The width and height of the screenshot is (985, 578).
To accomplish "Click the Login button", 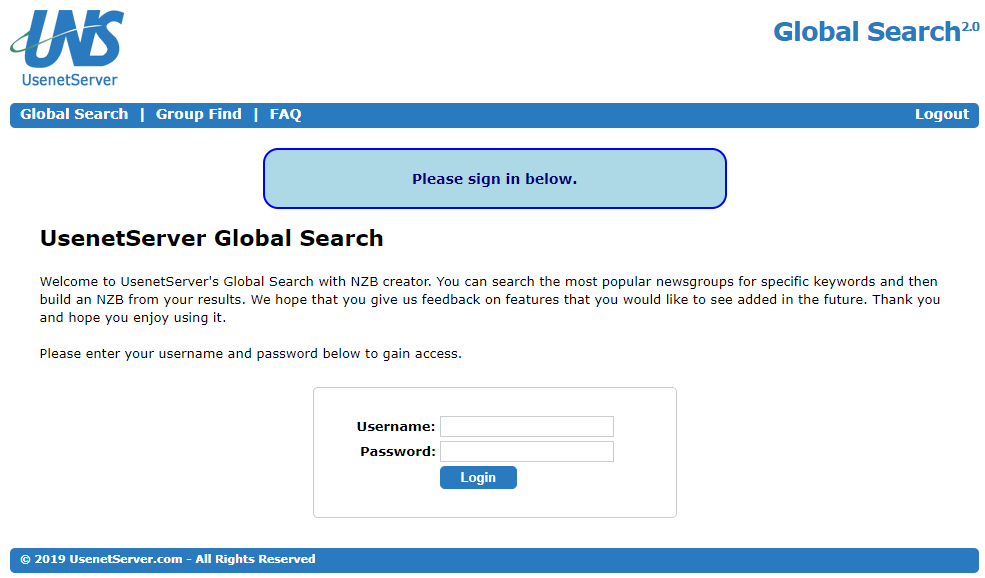I will [x=478, y=477].
